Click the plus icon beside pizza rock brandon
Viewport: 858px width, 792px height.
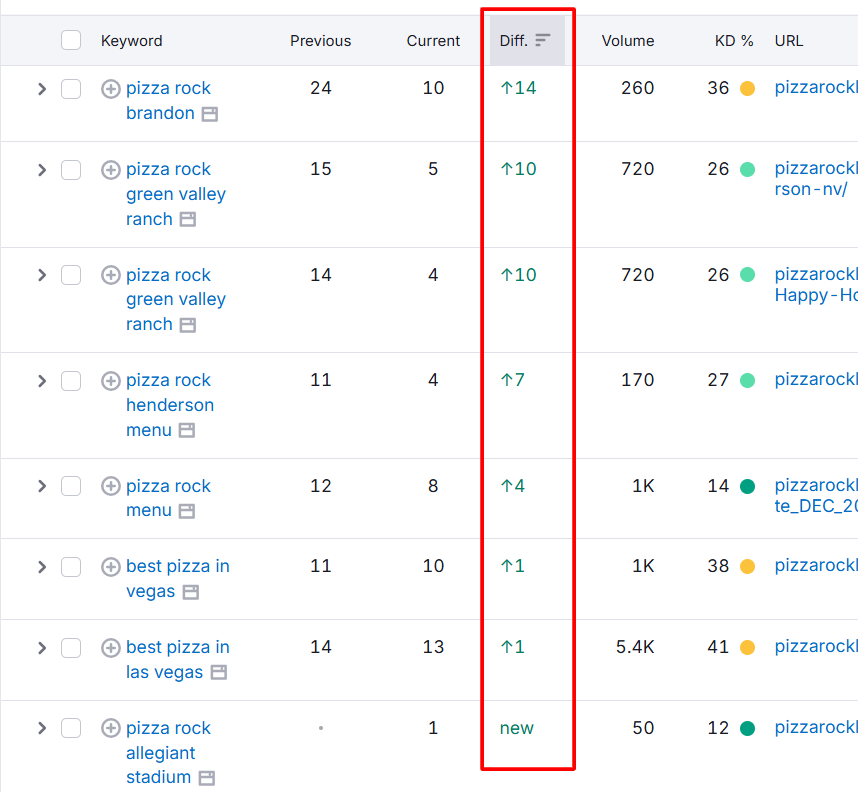click(111, 89)
